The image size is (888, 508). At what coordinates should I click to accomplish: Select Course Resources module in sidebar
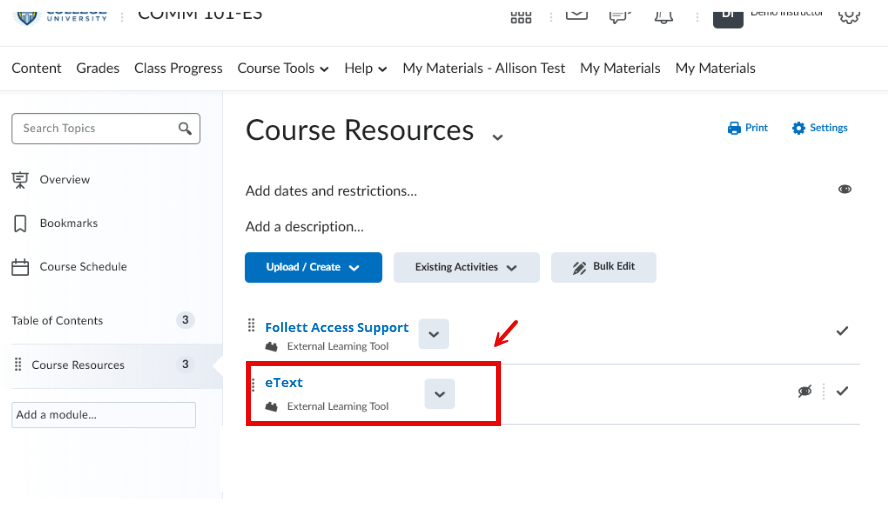(x=78, y=365)
